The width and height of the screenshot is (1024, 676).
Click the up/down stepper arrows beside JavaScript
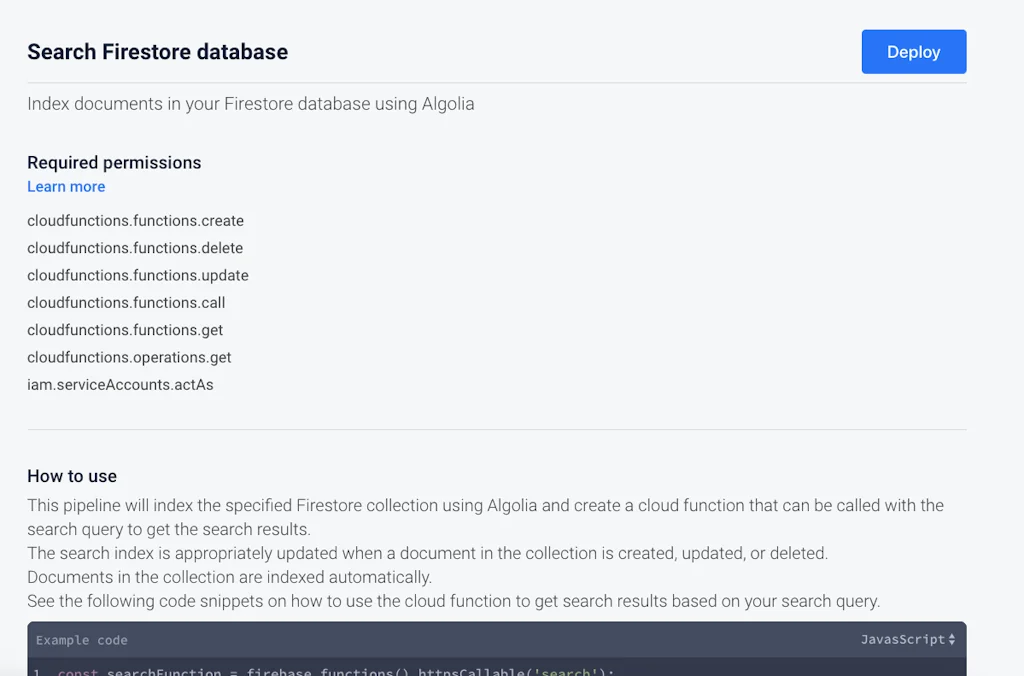pos(951,639)
